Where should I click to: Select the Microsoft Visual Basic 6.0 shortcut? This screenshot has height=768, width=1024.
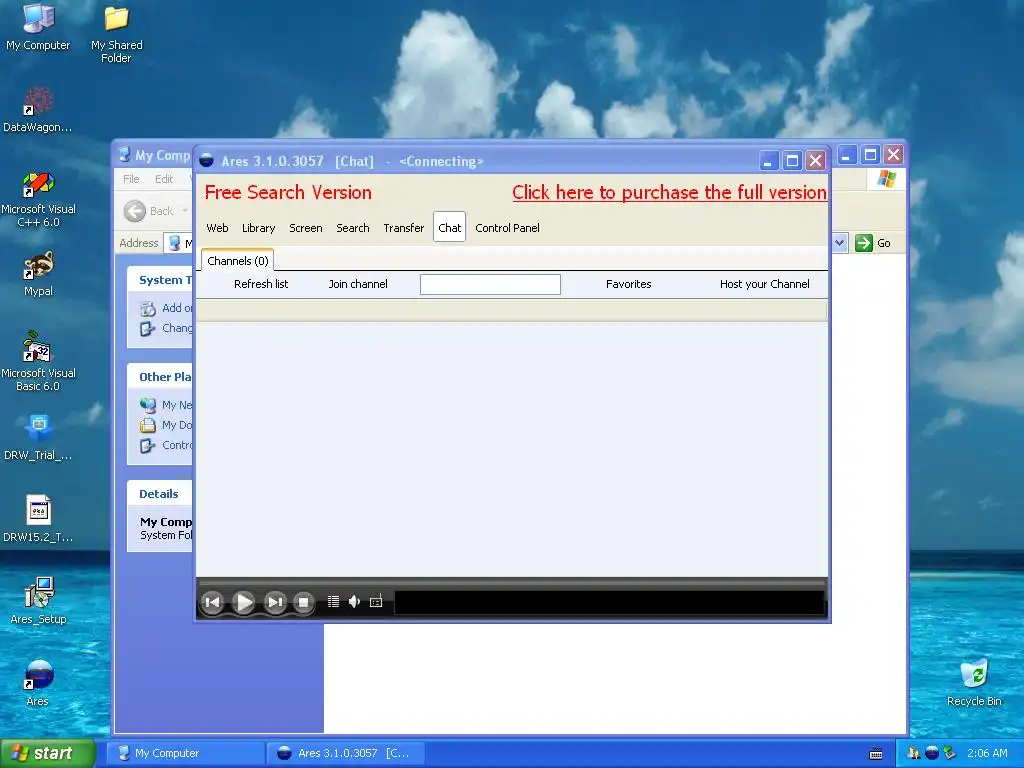(38, 362)
